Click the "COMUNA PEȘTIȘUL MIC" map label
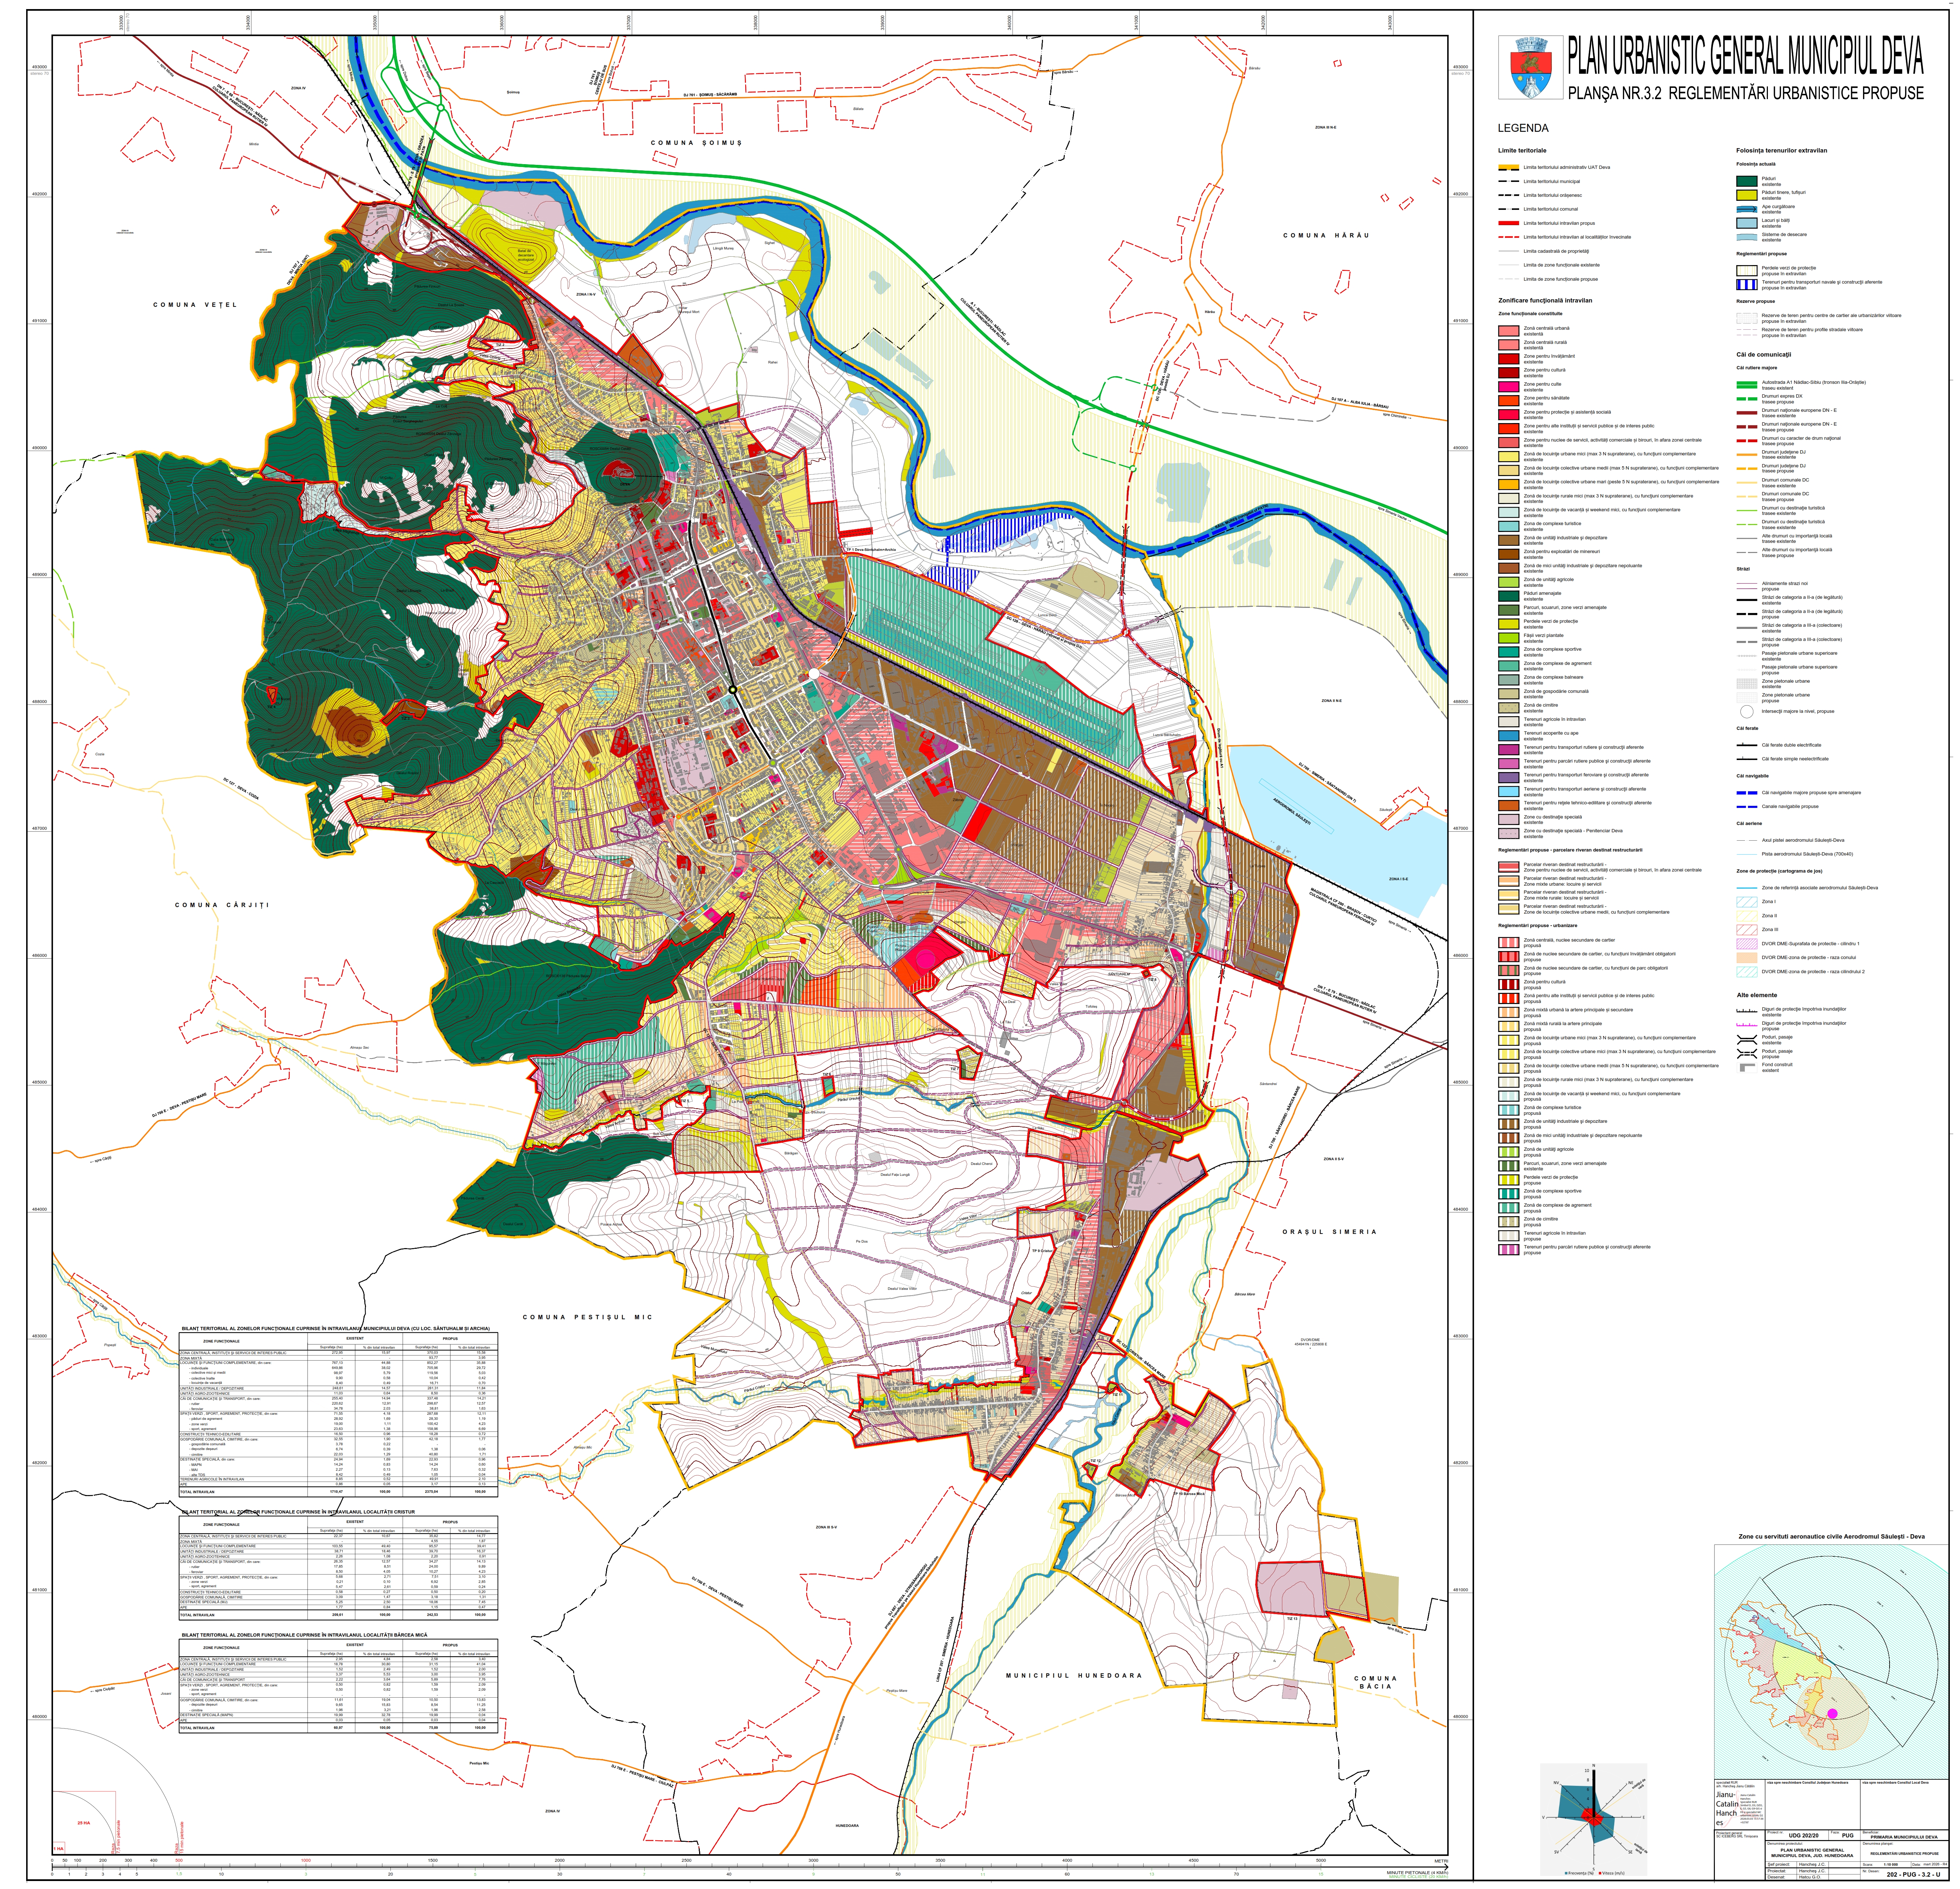Image resolution: width=1960 pixels, height=1889 pixels. pos(588,1317)
